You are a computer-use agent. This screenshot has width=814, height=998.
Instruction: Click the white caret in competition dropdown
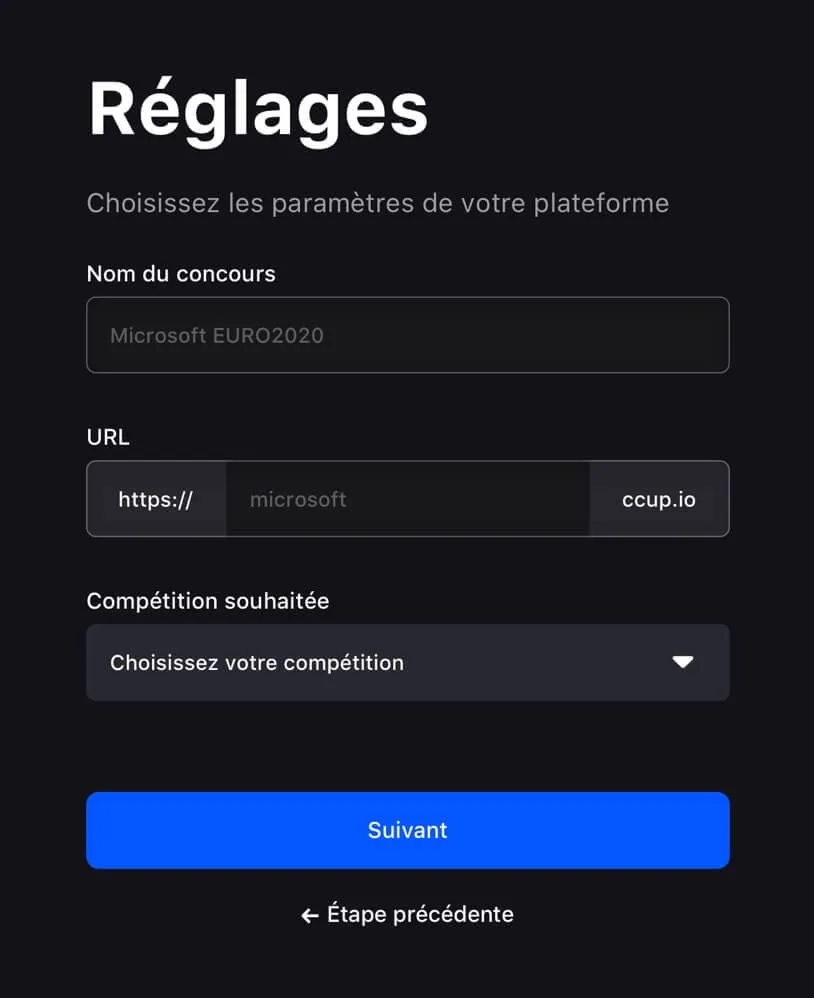(683, 662)
